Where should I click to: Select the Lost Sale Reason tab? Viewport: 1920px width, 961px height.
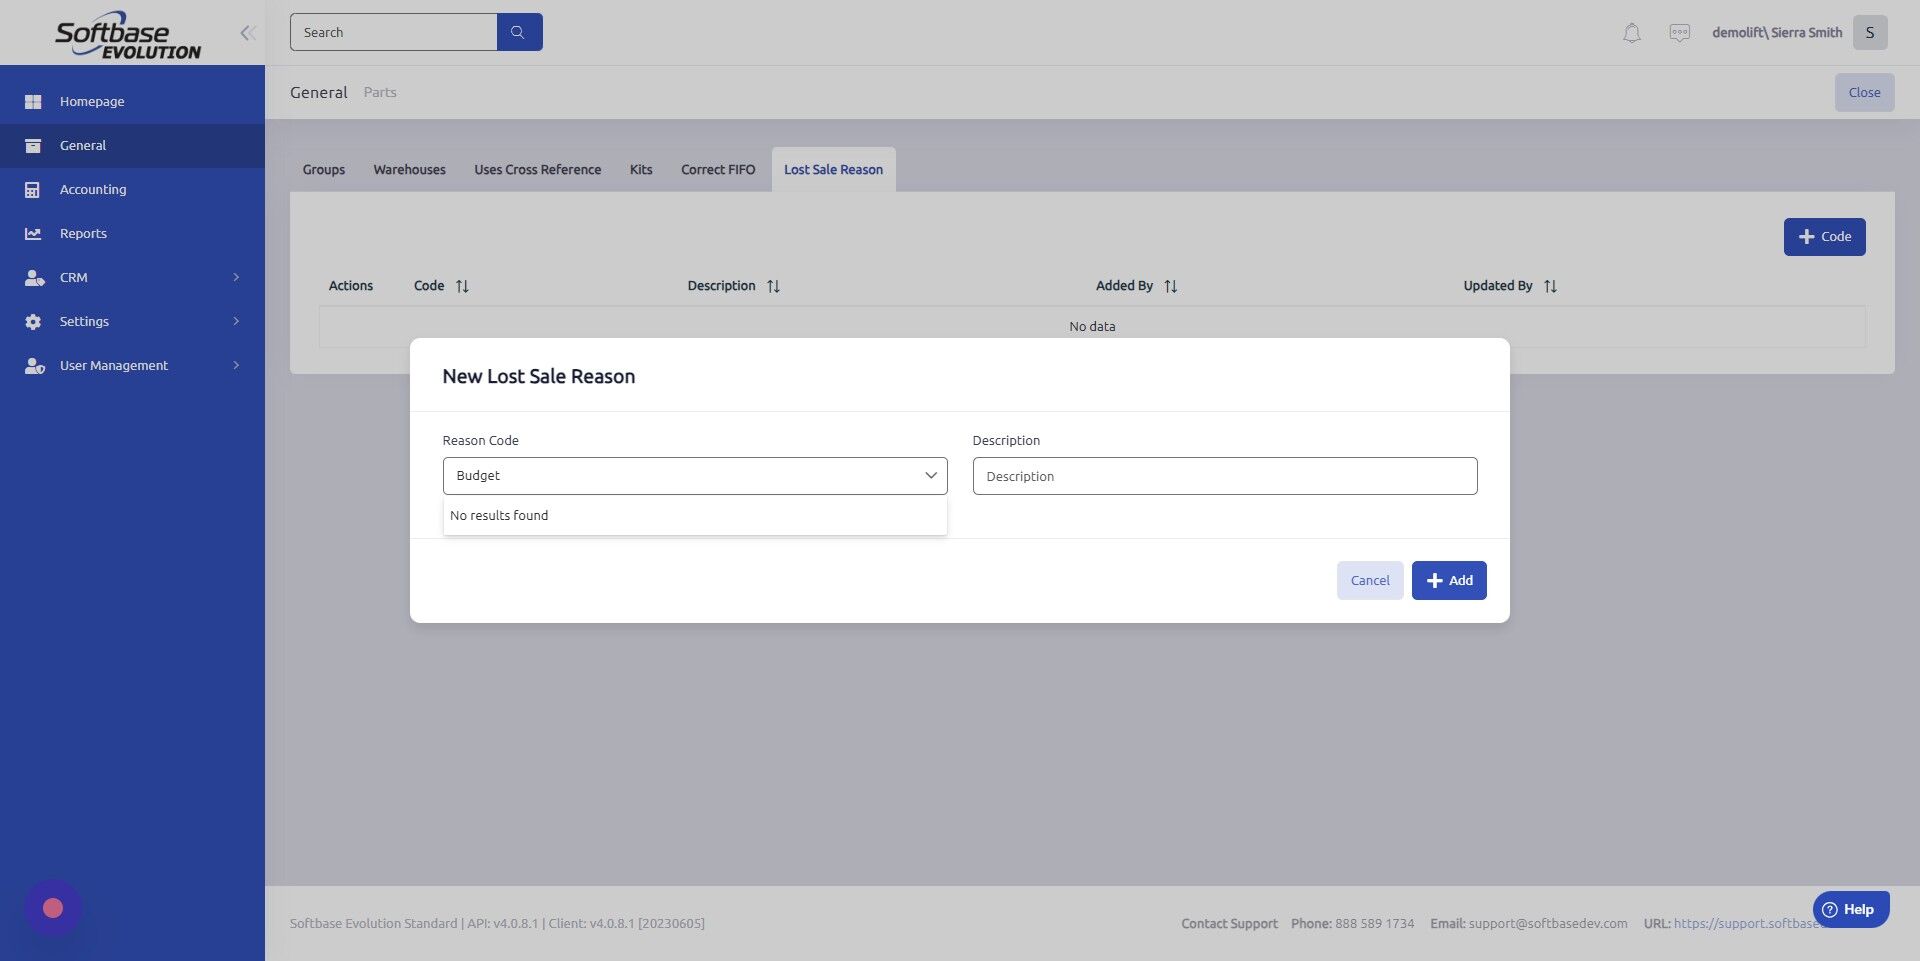(833, 170)
